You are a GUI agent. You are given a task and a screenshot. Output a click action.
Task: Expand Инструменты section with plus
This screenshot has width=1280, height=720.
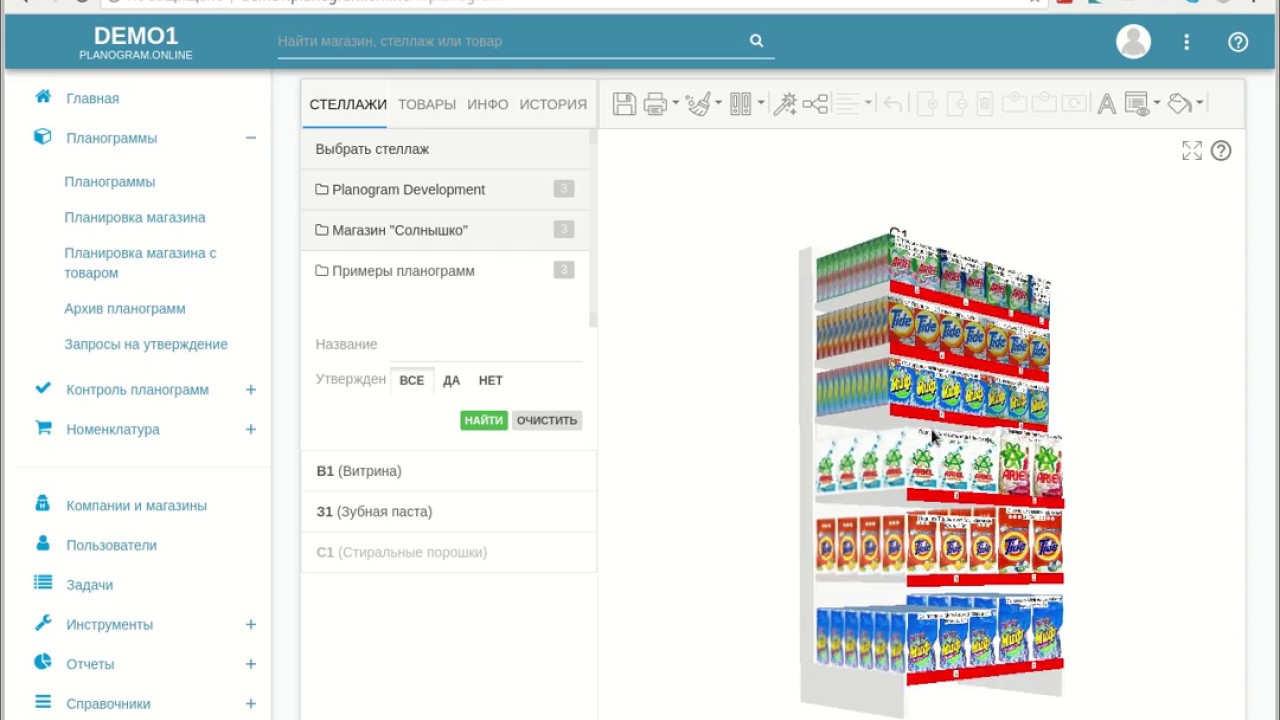[x=251, y=625]
